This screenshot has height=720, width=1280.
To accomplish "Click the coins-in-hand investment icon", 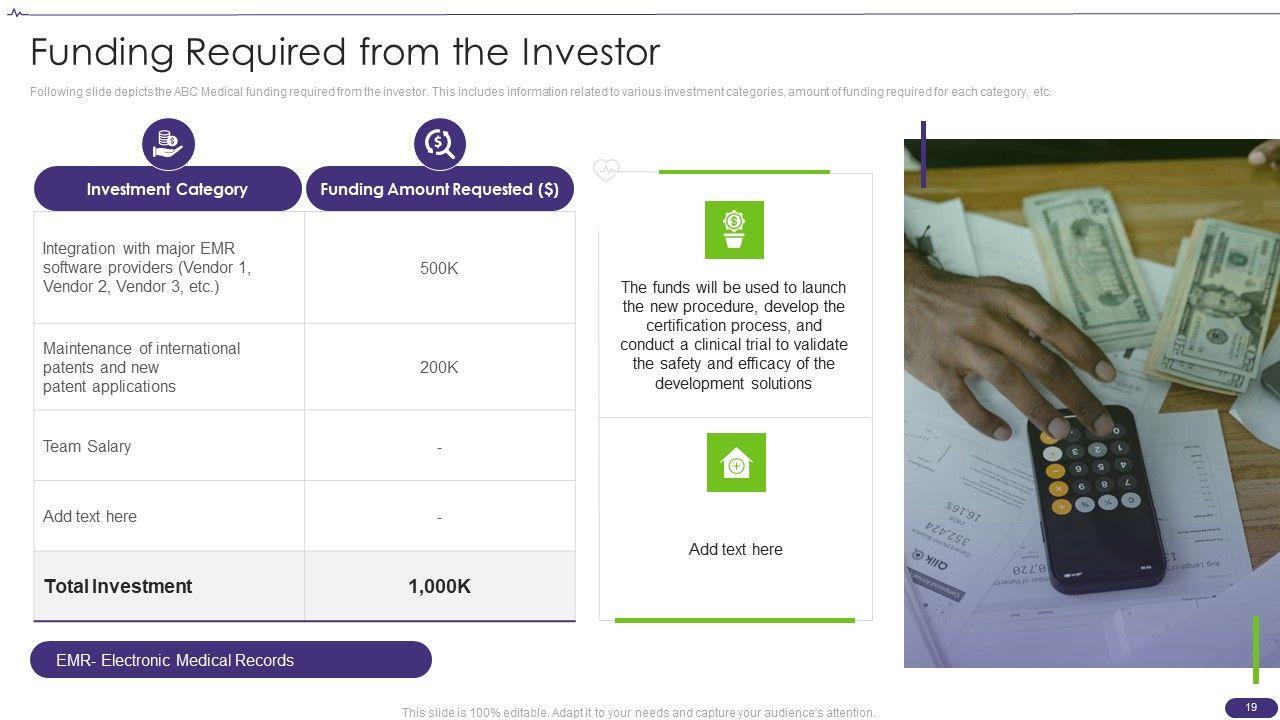I will [x=168, y=144].
